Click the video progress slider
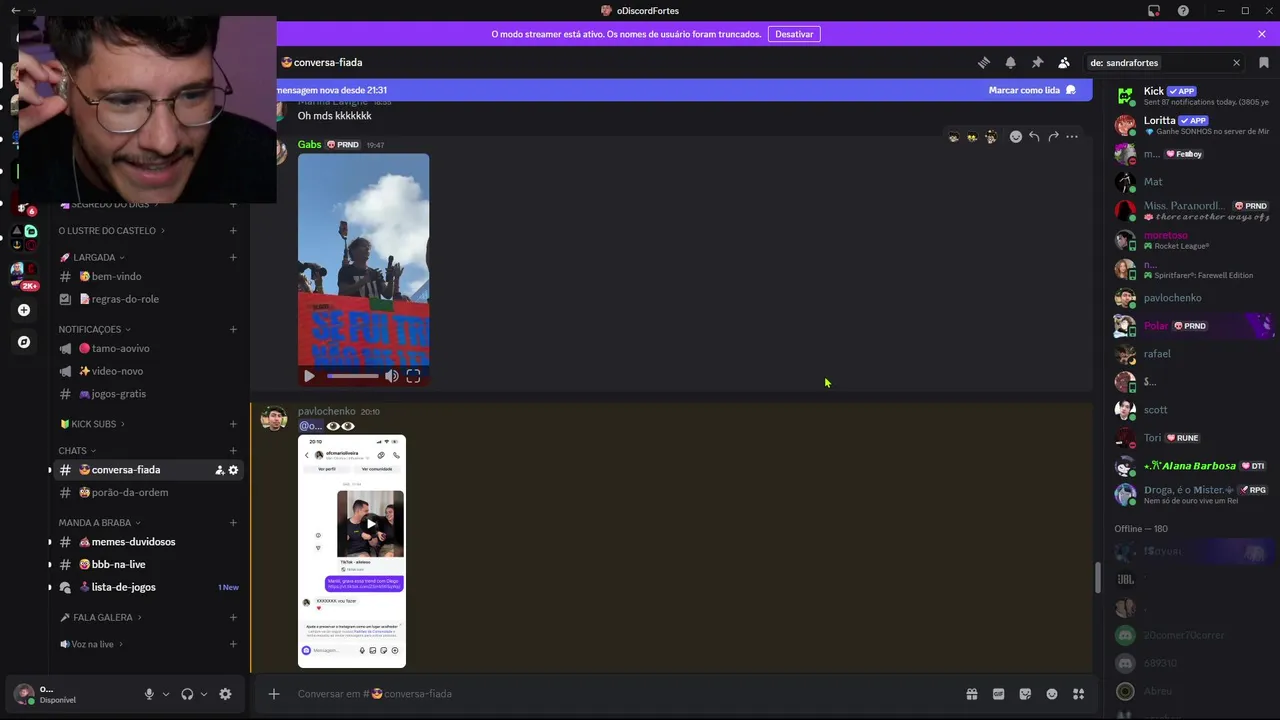The width and height of the screenshot is (1280, 720). 353,376
